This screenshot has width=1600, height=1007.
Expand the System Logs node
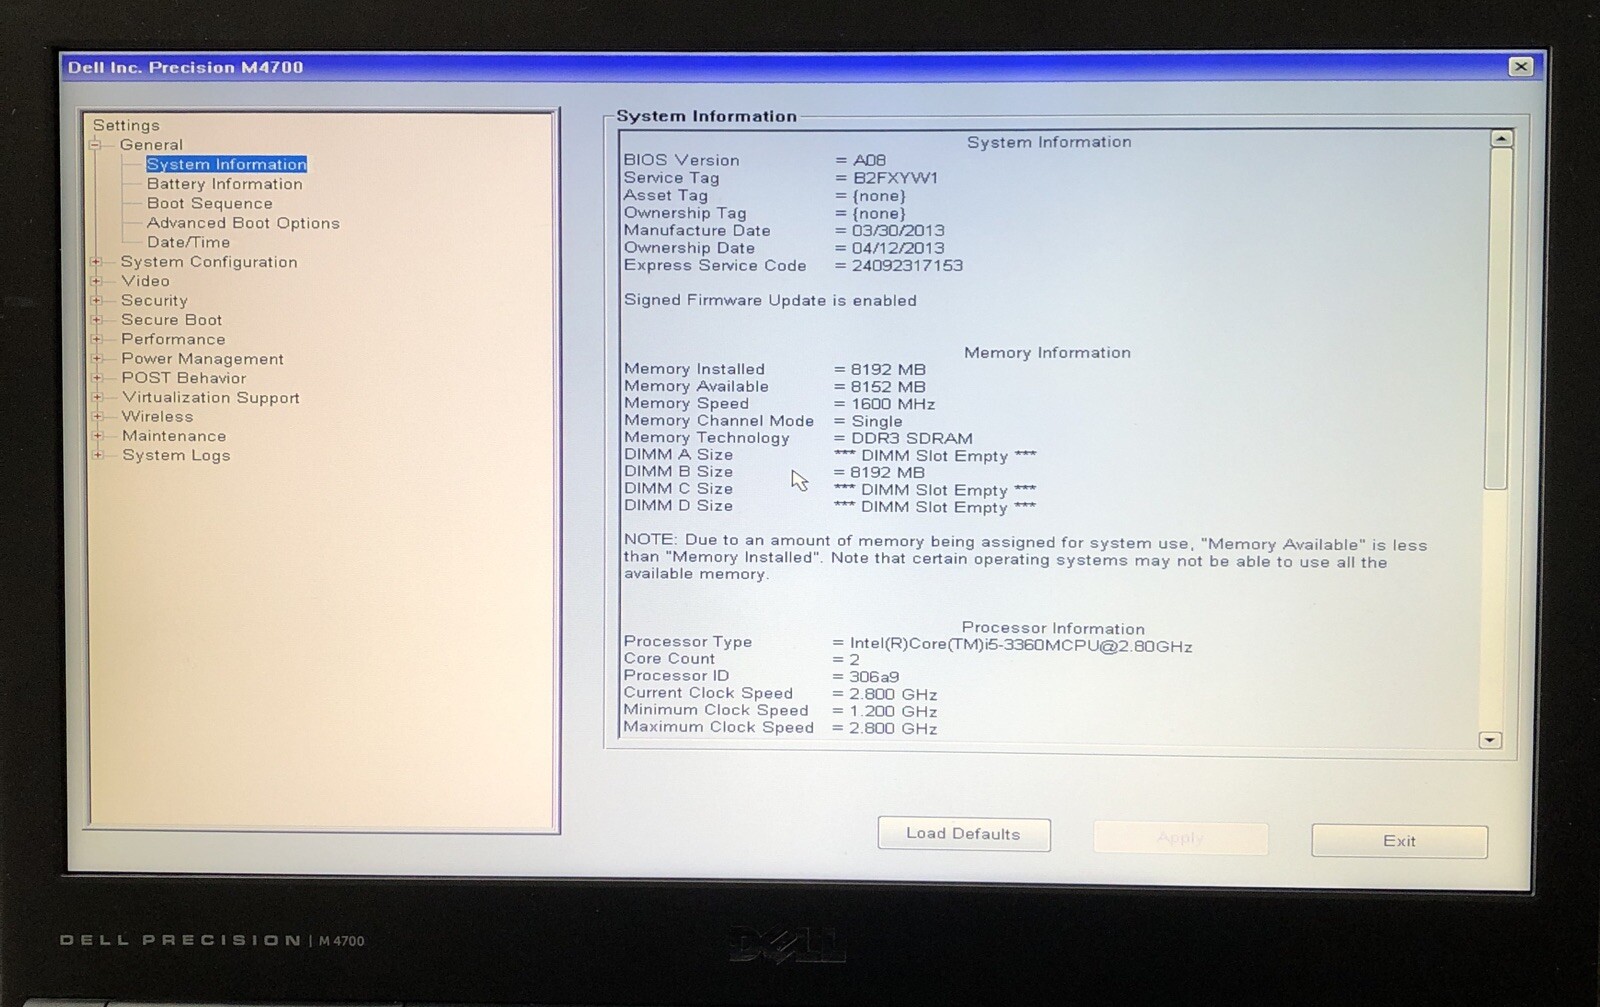(x=97, y=455)
